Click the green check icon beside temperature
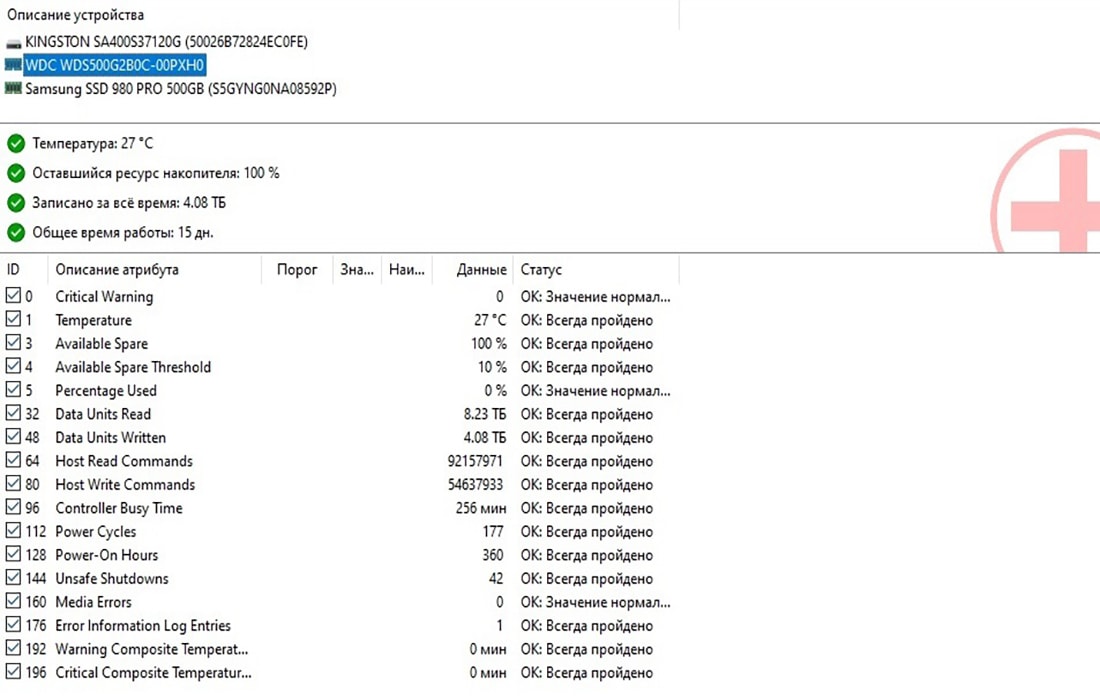The image size is (1100, 700). (x=15, y=144)
